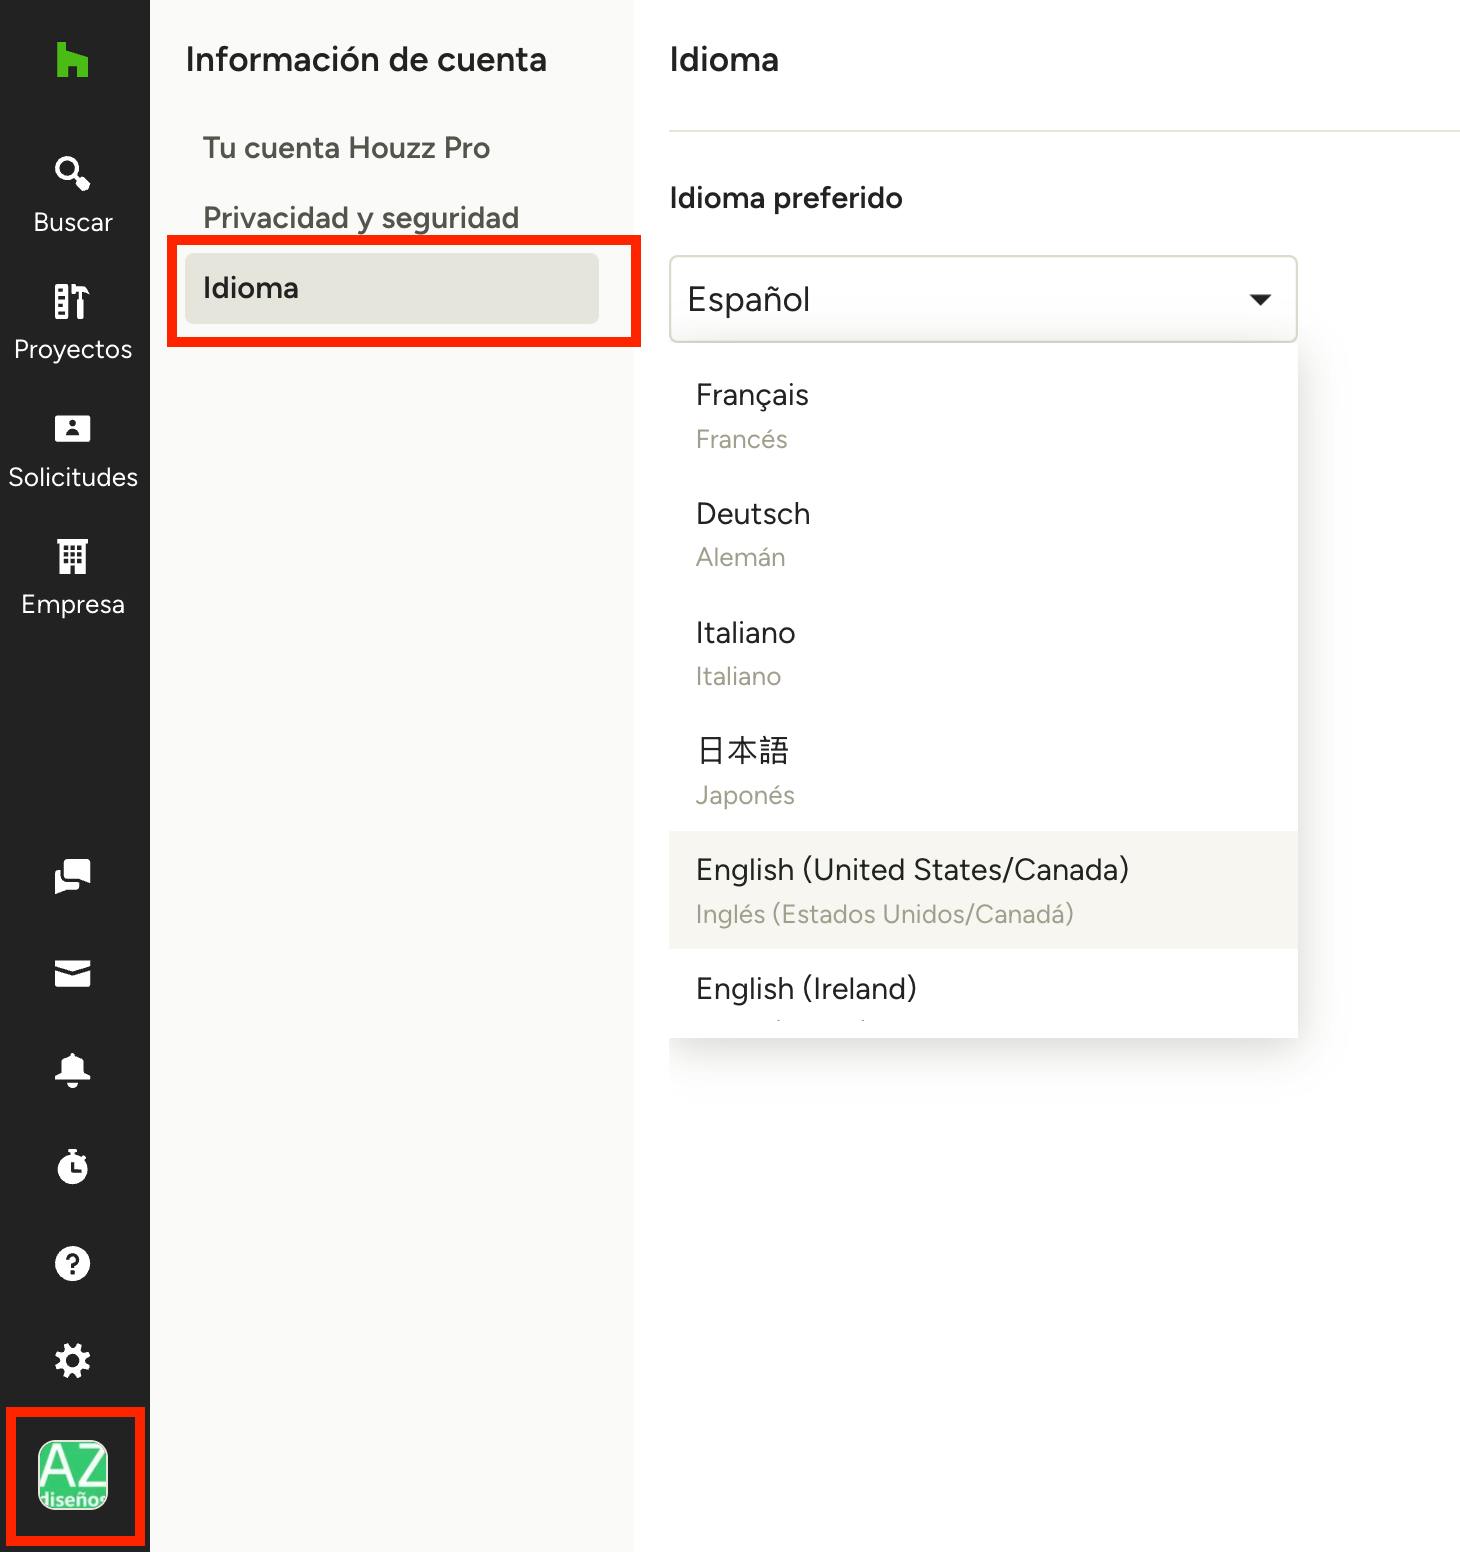Screen dimensions: 1460x1552
Task: Collapse the Español language dropdown
Action: click(983, 299)
